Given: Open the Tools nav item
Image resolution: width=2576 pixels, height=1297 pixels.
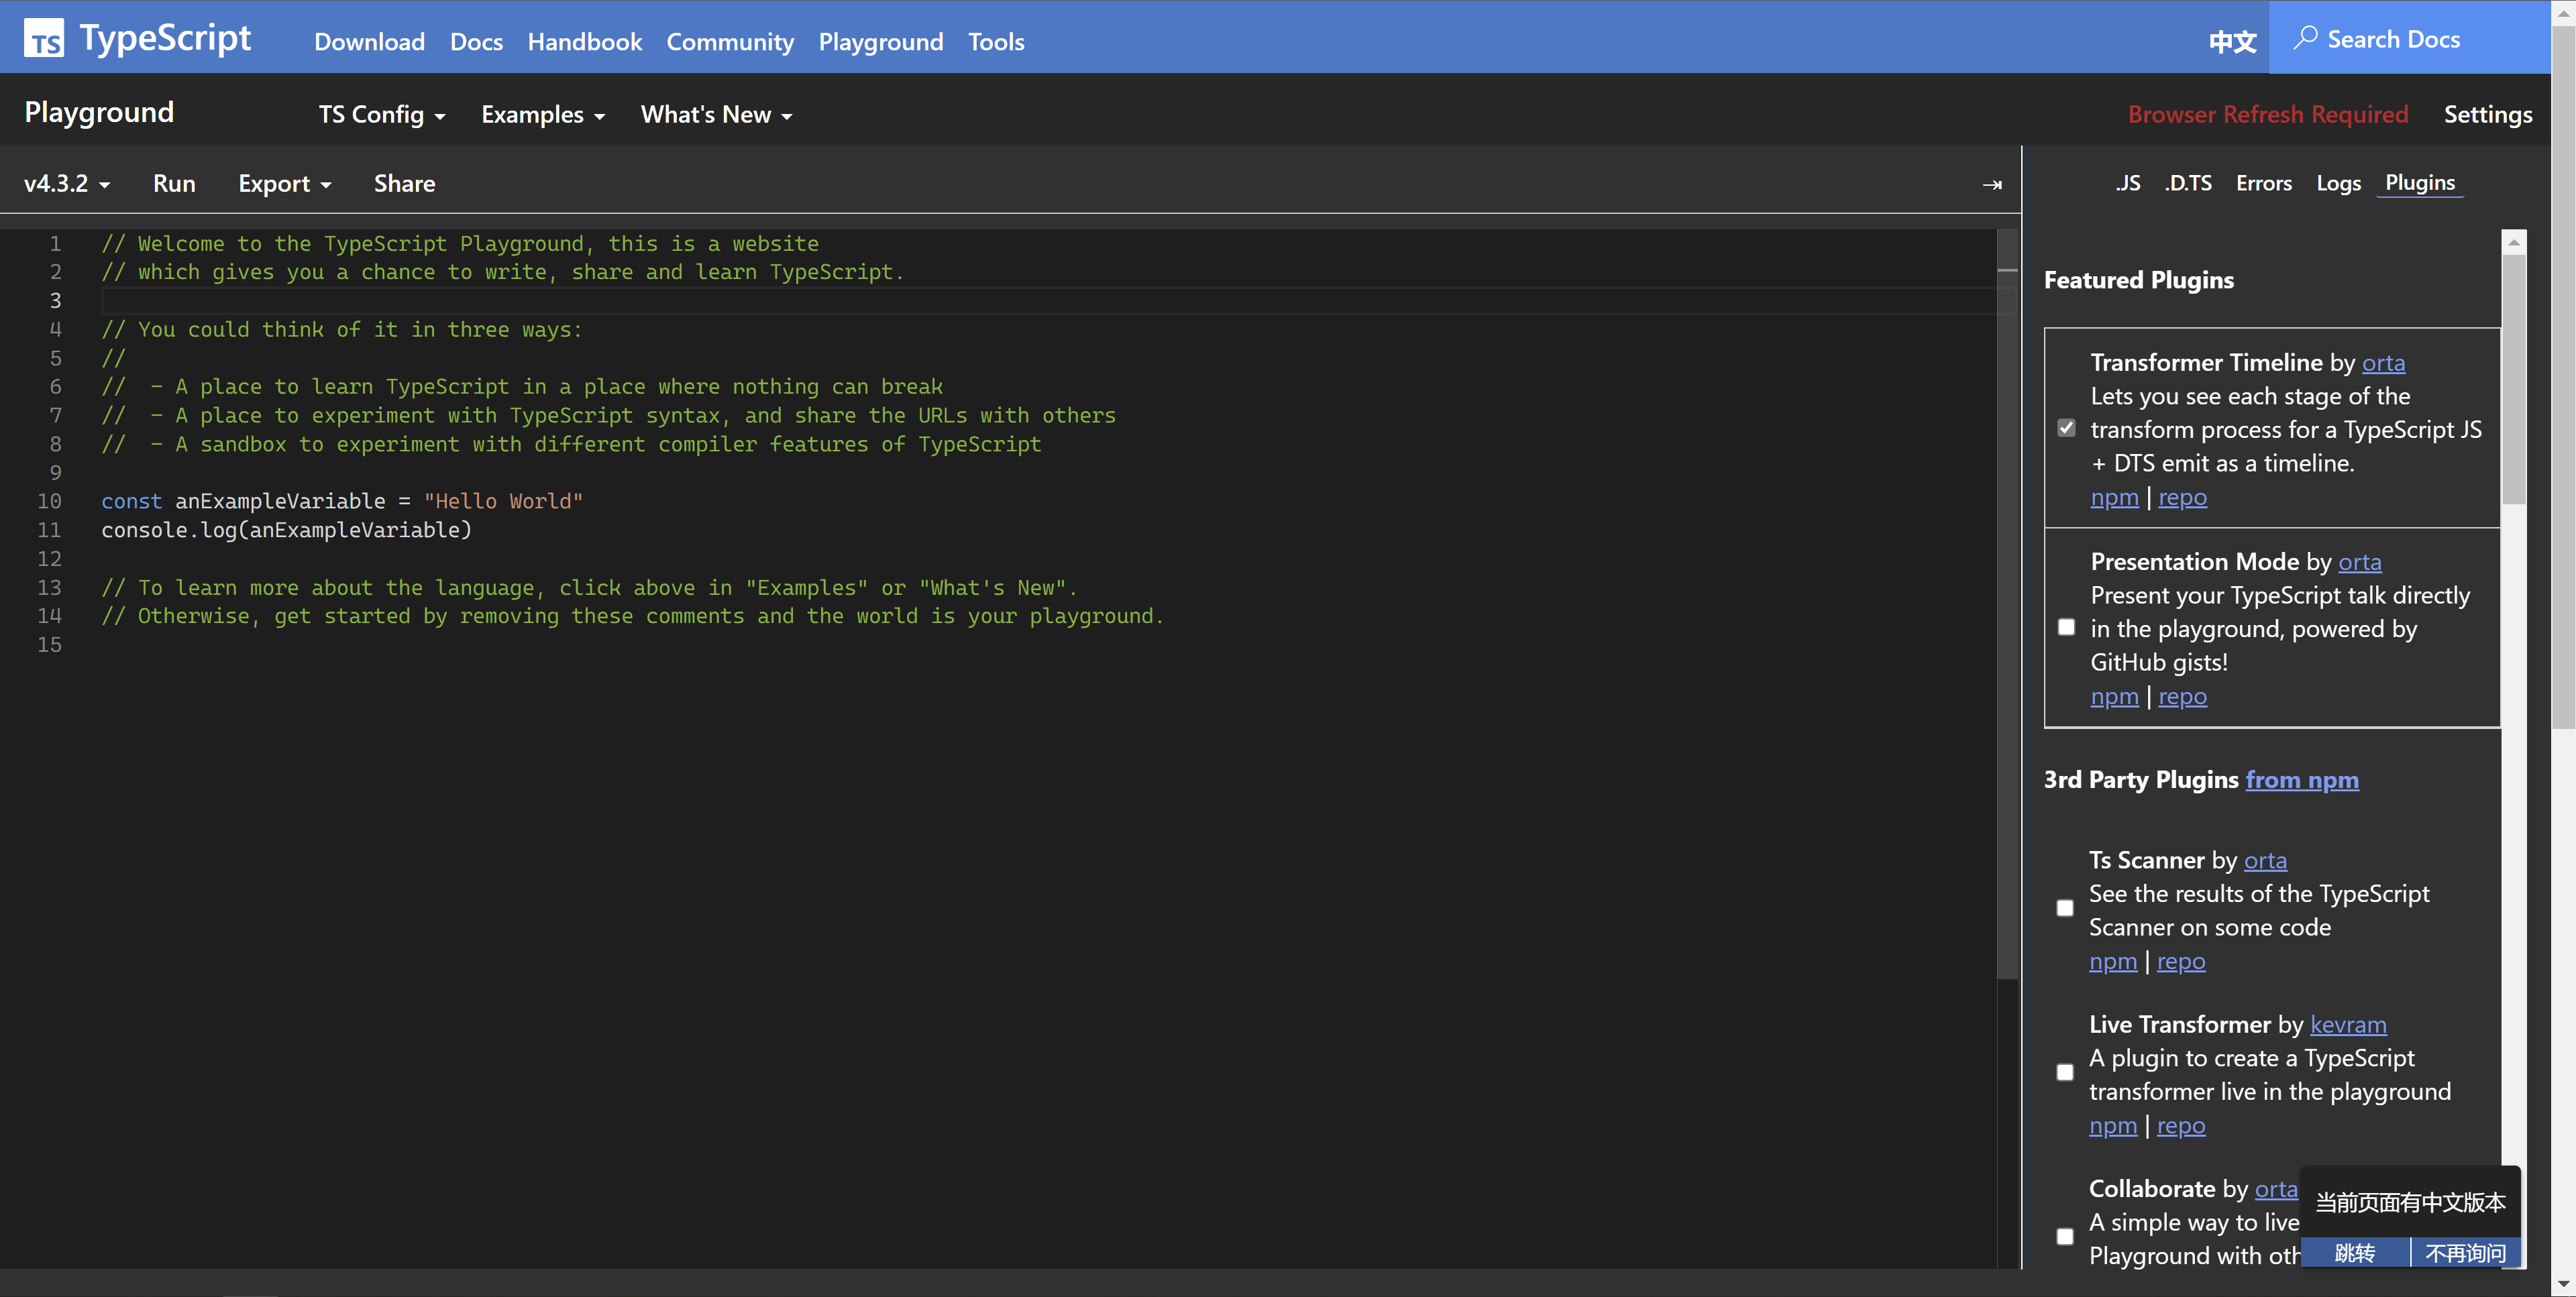Looking at the screenshot, I should (996, 42).
